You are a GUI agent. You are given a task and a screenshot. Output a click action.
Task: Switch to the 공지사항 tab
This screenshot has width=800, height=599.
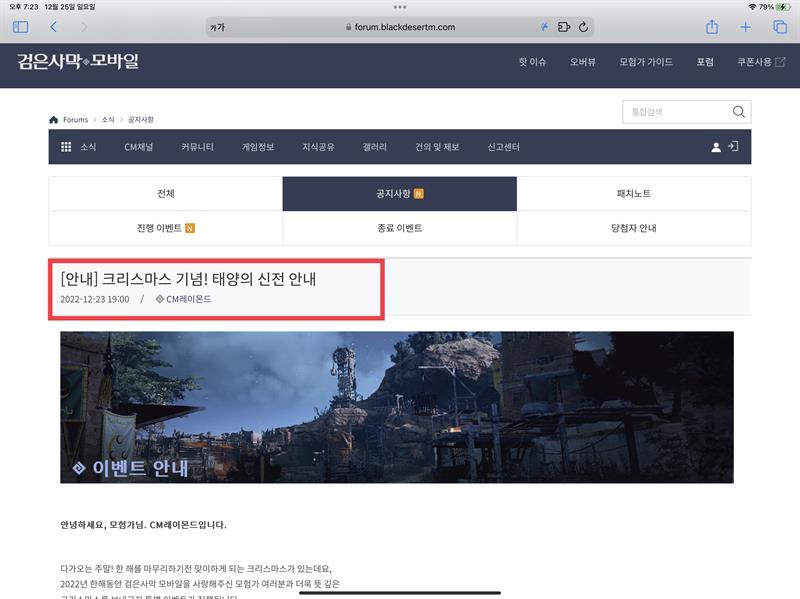(399, 193)
